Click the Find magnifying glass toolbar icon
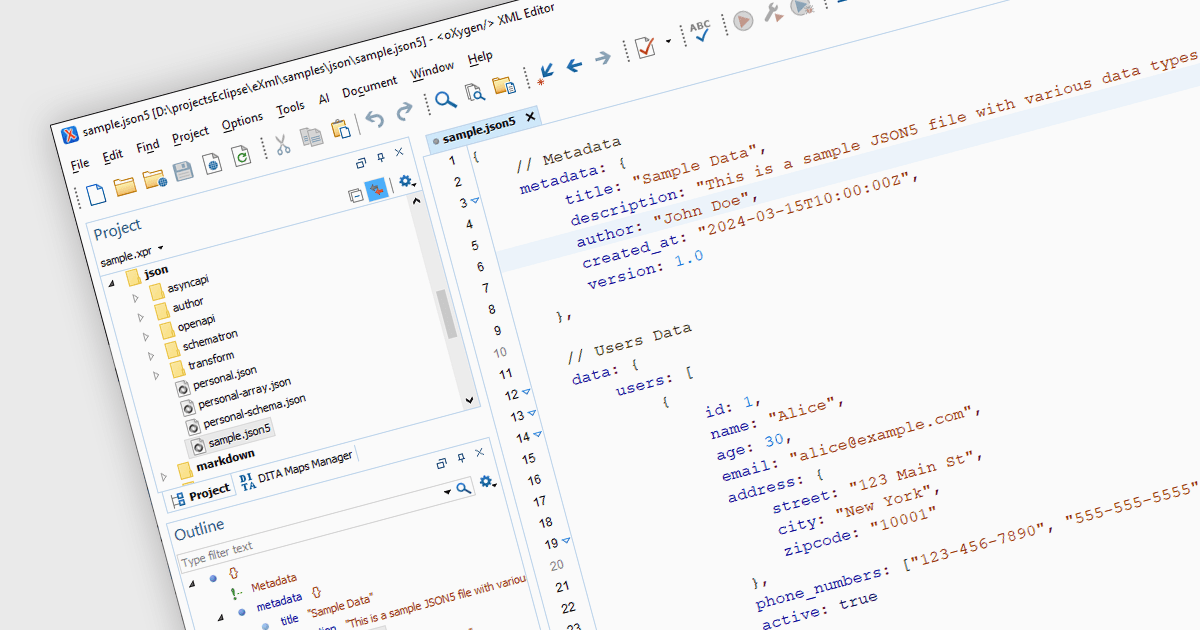This screenshot has width=1200, height=630. point(446,100)
